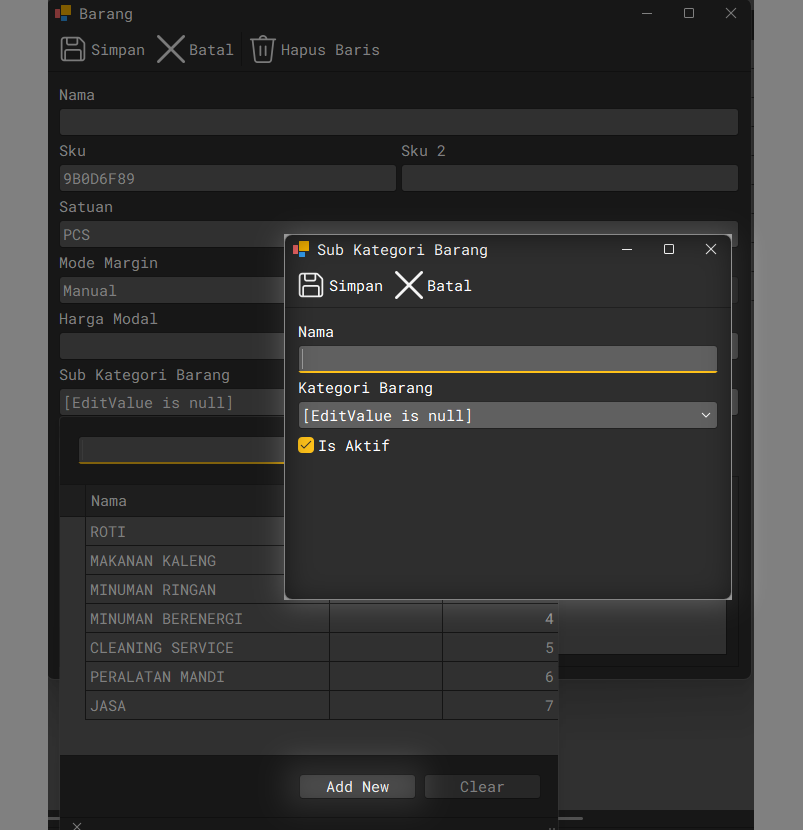Focus the Nama field in the dialog

pos(507,359)
